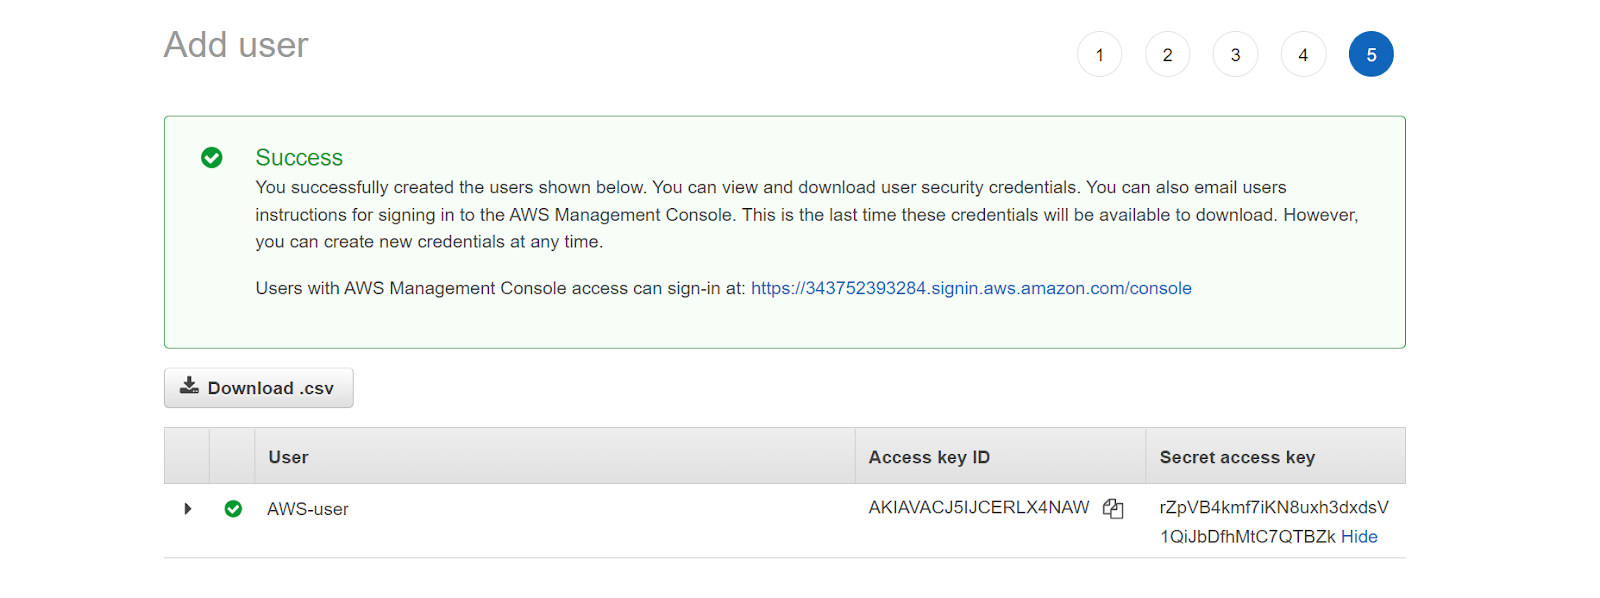Copy the access key ID to clipboard

pyautogui.click(x=1113, y=509)
